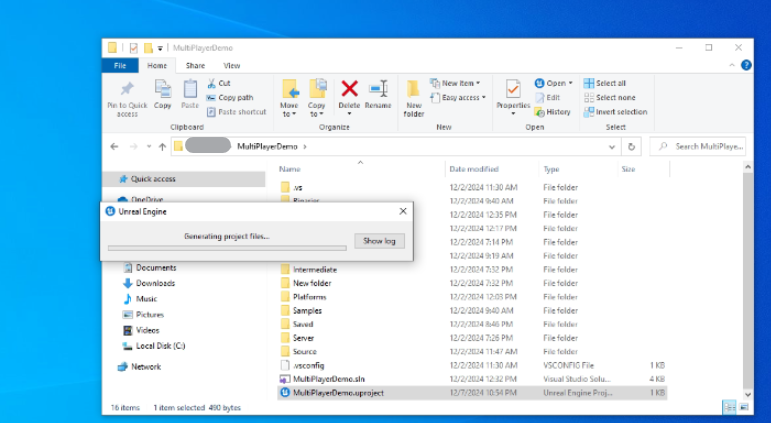Open the File menu tab

click(120, 65)
